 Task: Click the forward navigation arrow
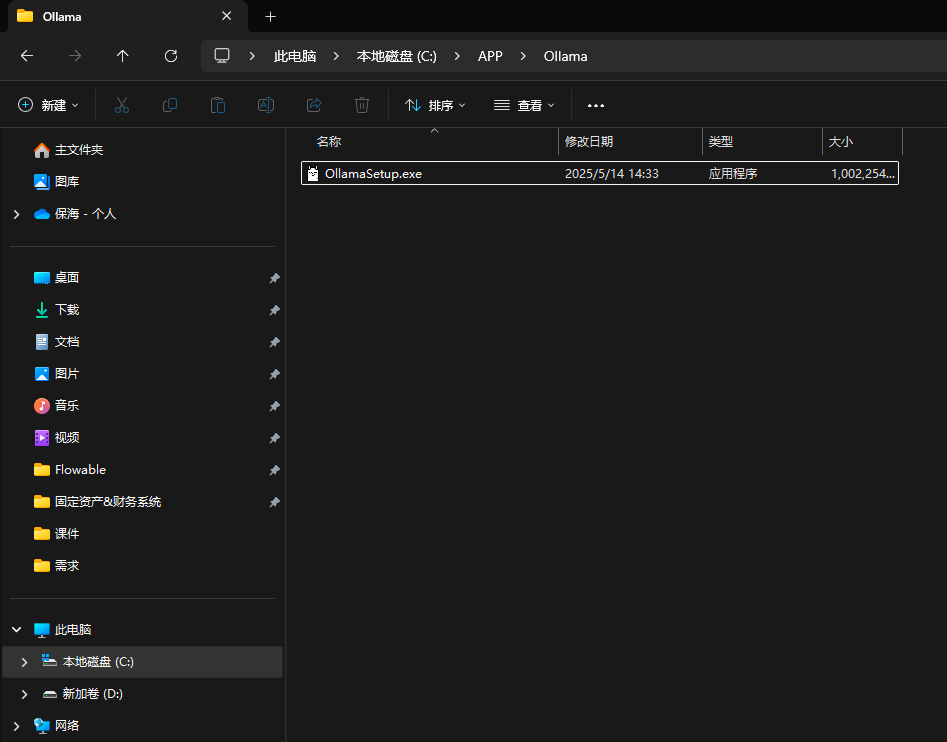[75, 56]
